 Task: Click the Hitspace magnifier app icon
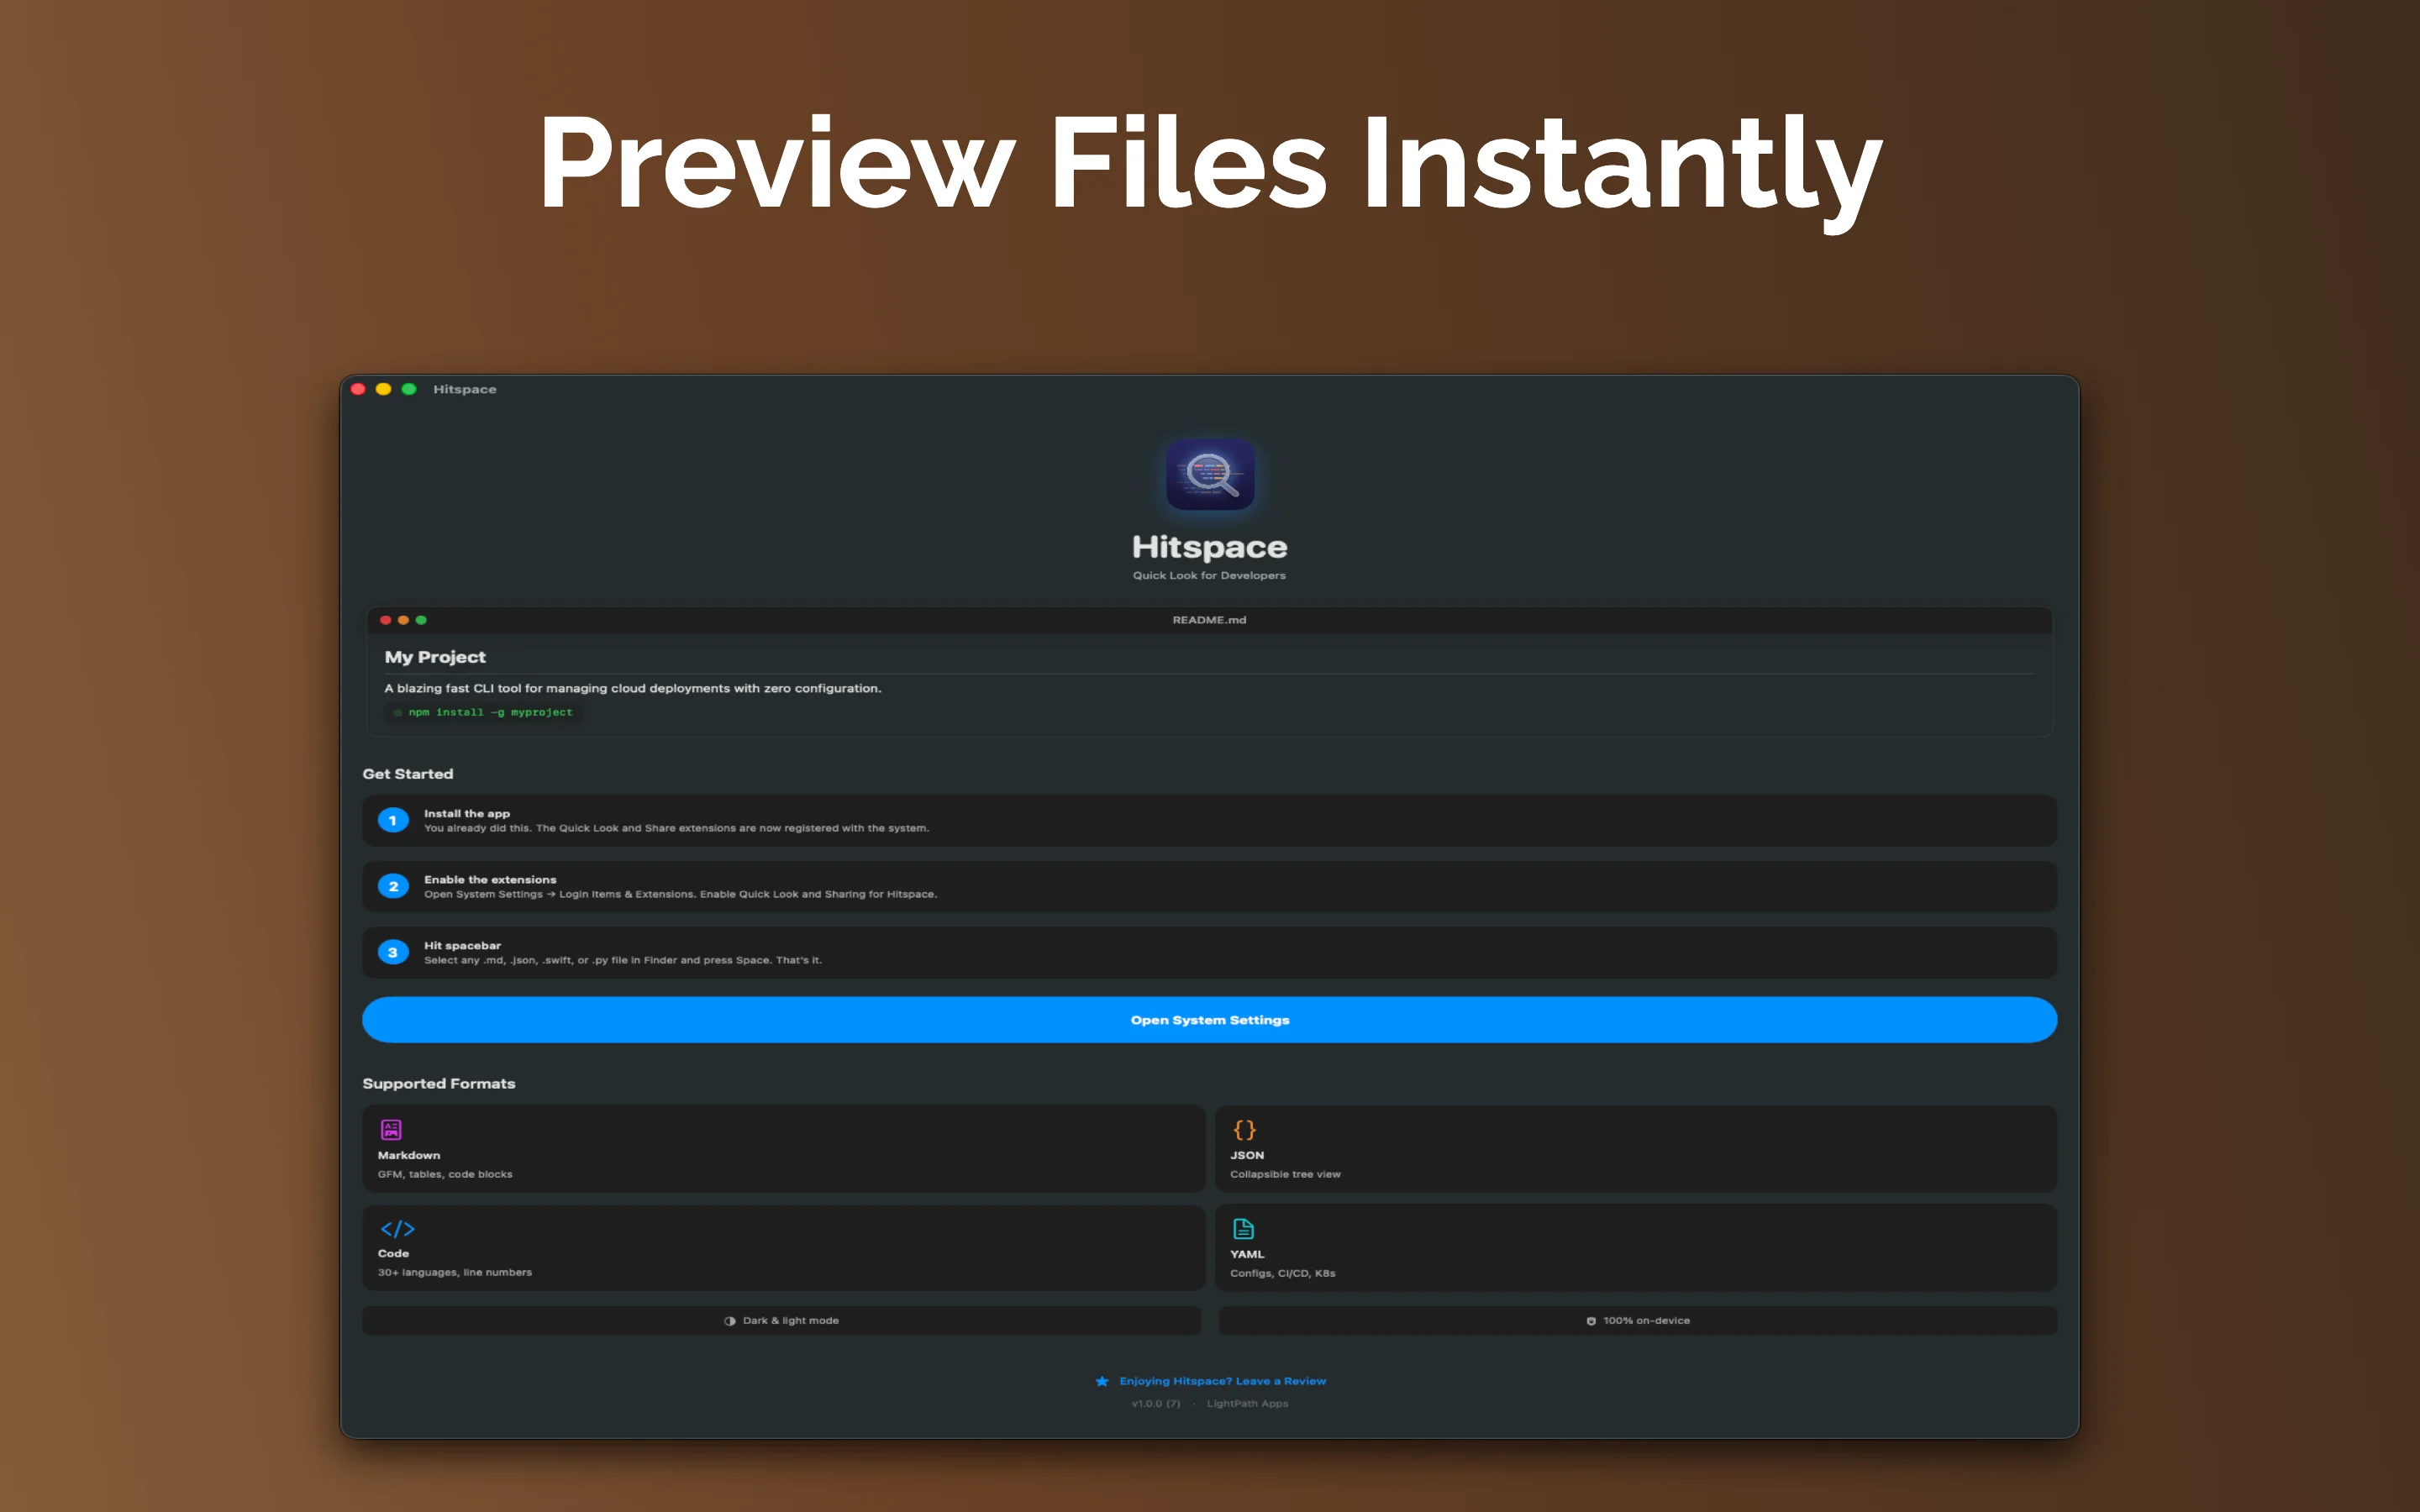(x=1209, y=474)
